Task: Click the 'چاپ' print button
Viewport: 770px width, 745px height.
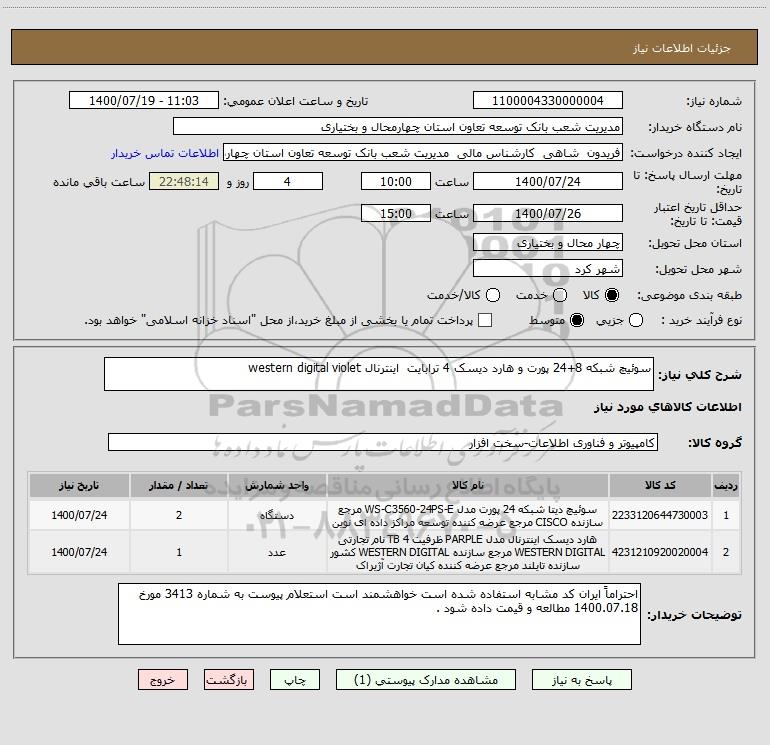Action: click(295, 680)
